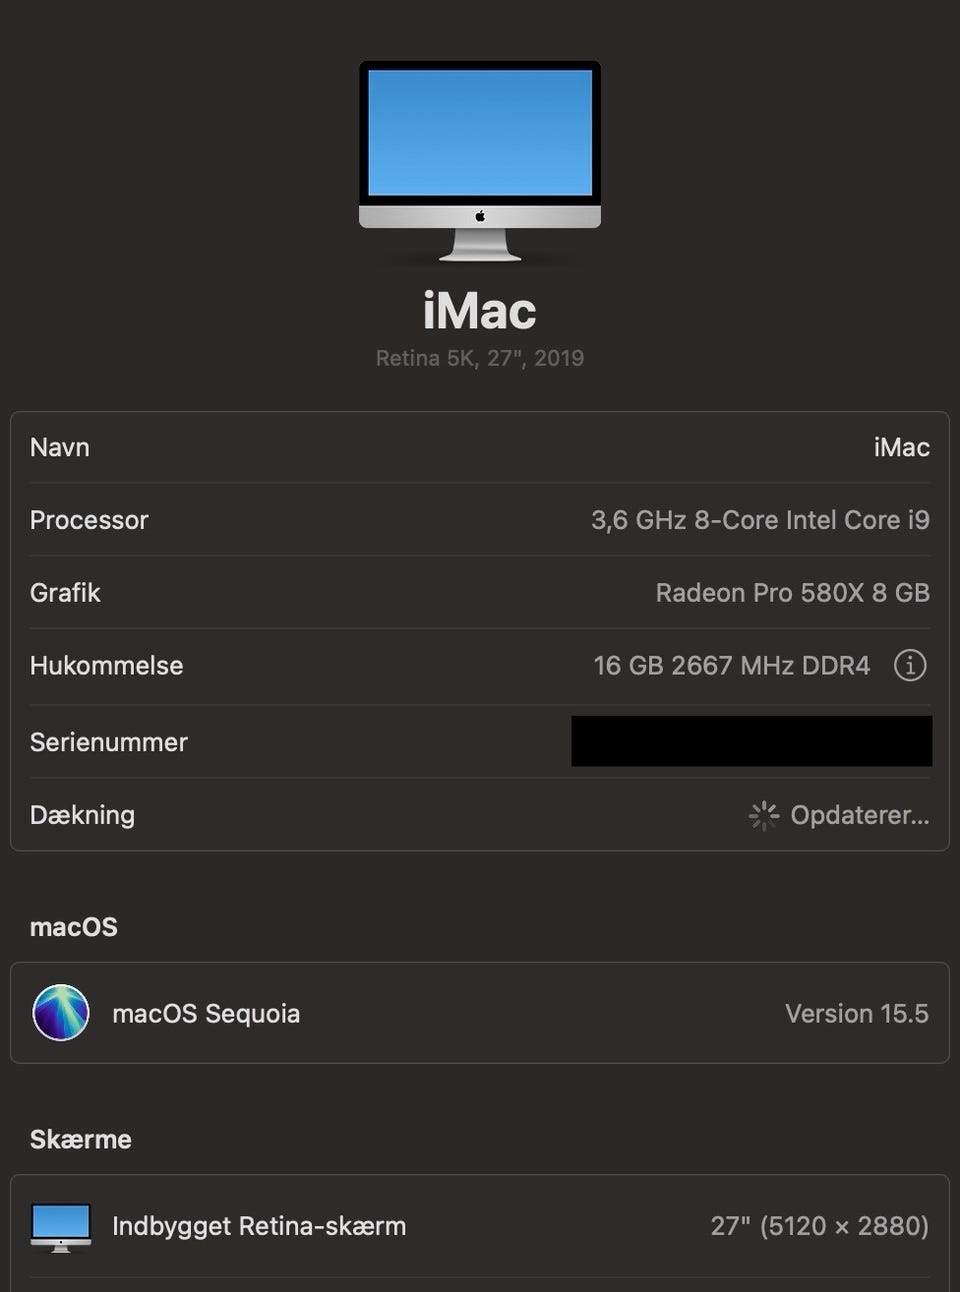Click the Skærme section header

click(x=81, y=1139)
